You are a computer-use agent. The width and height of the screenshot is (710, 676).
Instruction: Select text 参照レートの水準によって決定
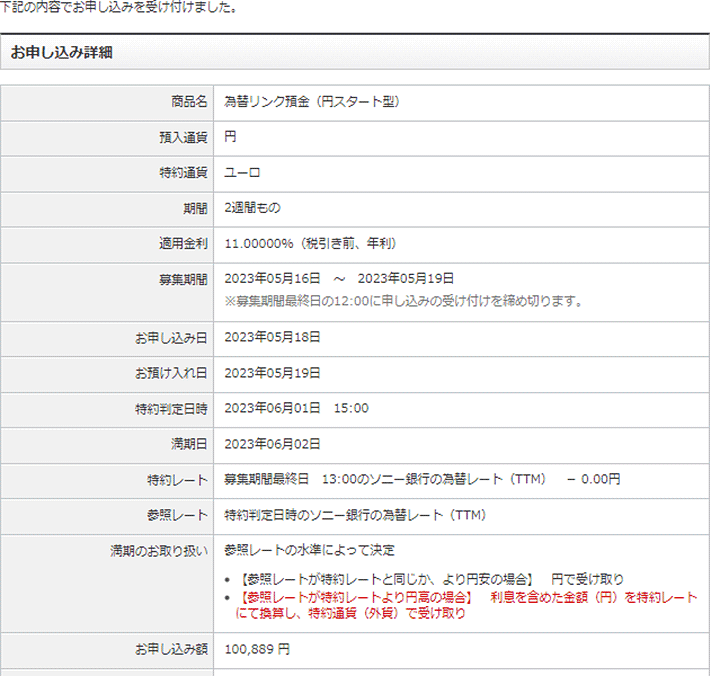click(x=310, y=550)
